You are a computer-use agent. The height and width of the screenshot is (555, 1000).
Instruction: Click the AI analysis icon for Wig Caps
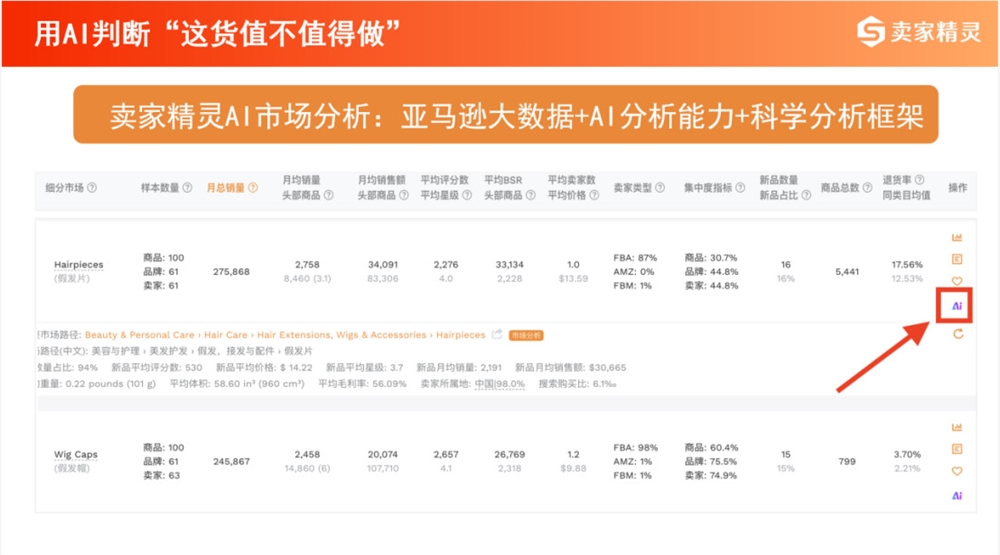click(x=957, y=495)
